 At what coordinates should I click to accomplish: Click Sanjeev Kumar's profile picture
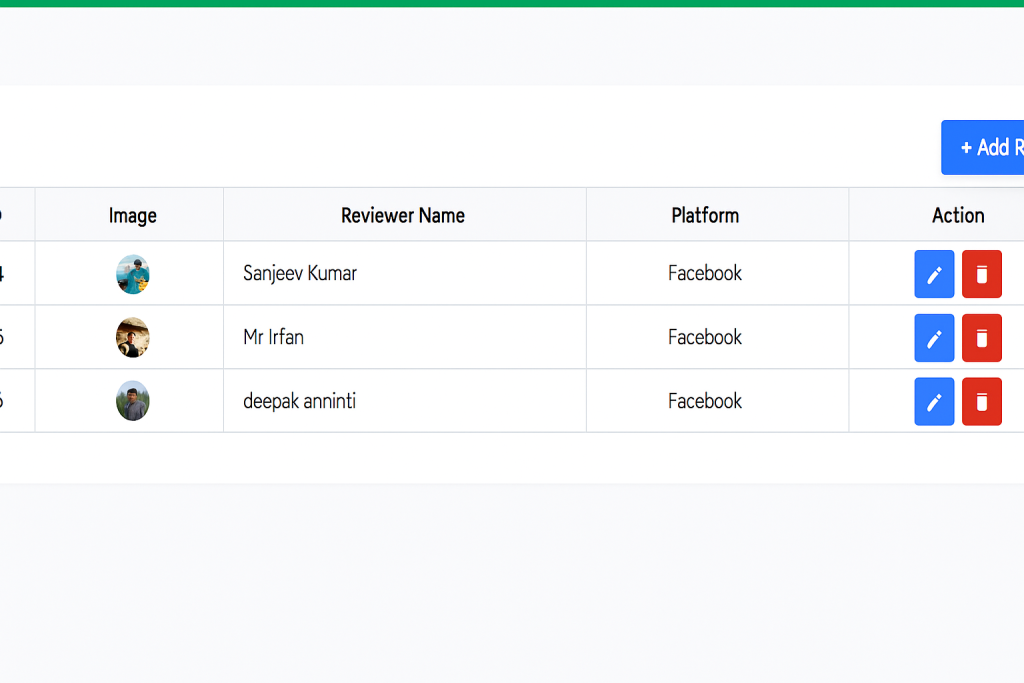(x=133, y=274)
